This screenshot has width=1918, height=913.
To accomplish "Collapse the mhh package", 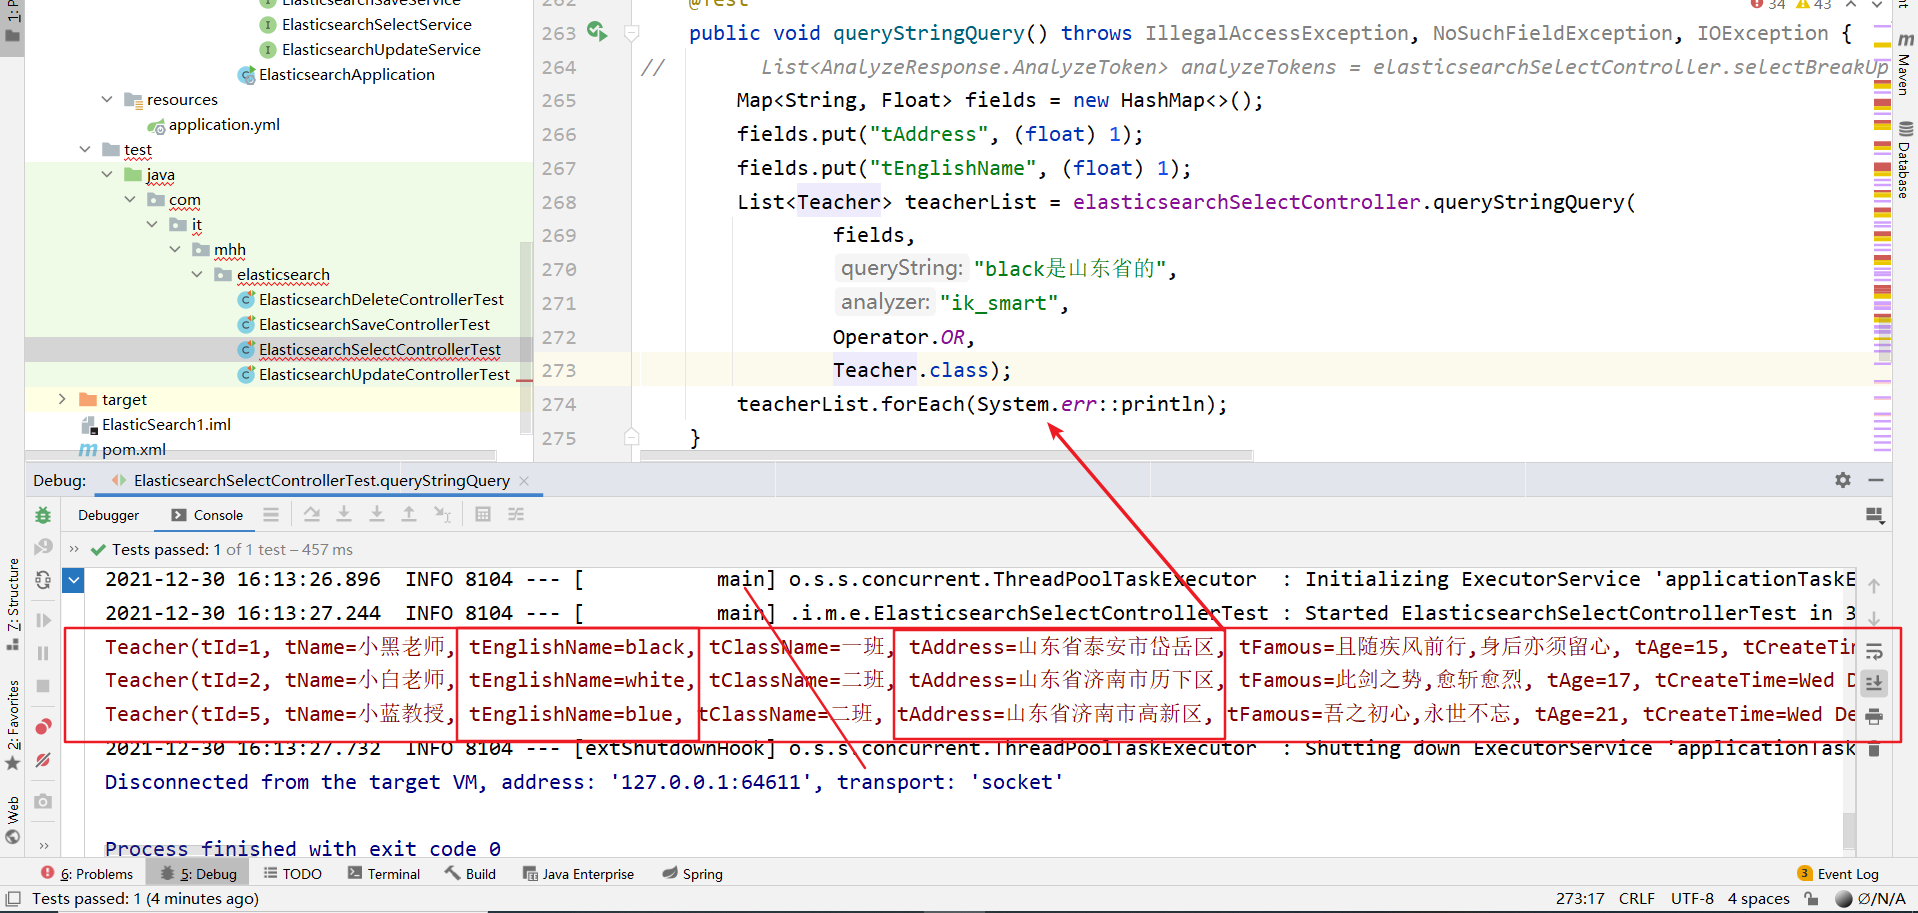I will coord(175,249).
